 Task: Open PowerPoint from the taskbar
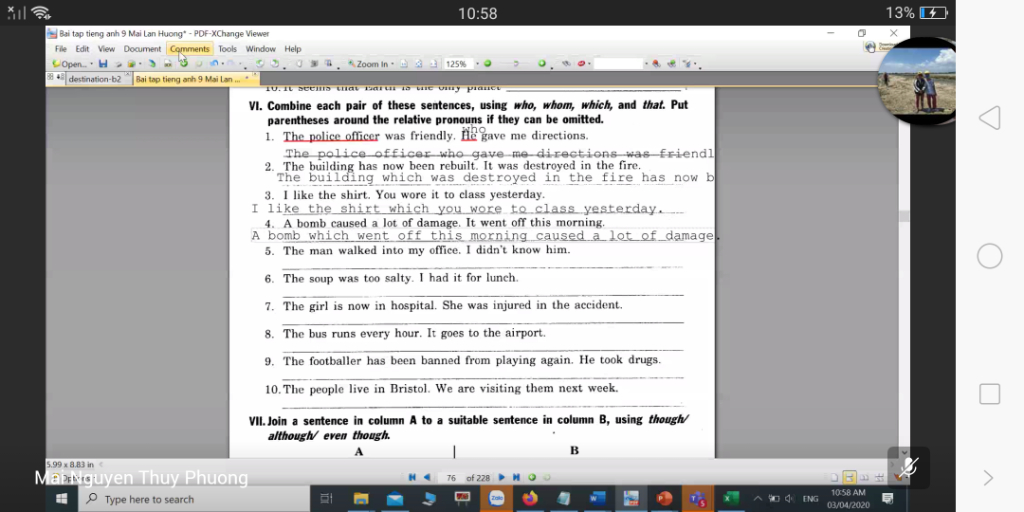pos(664,499)
